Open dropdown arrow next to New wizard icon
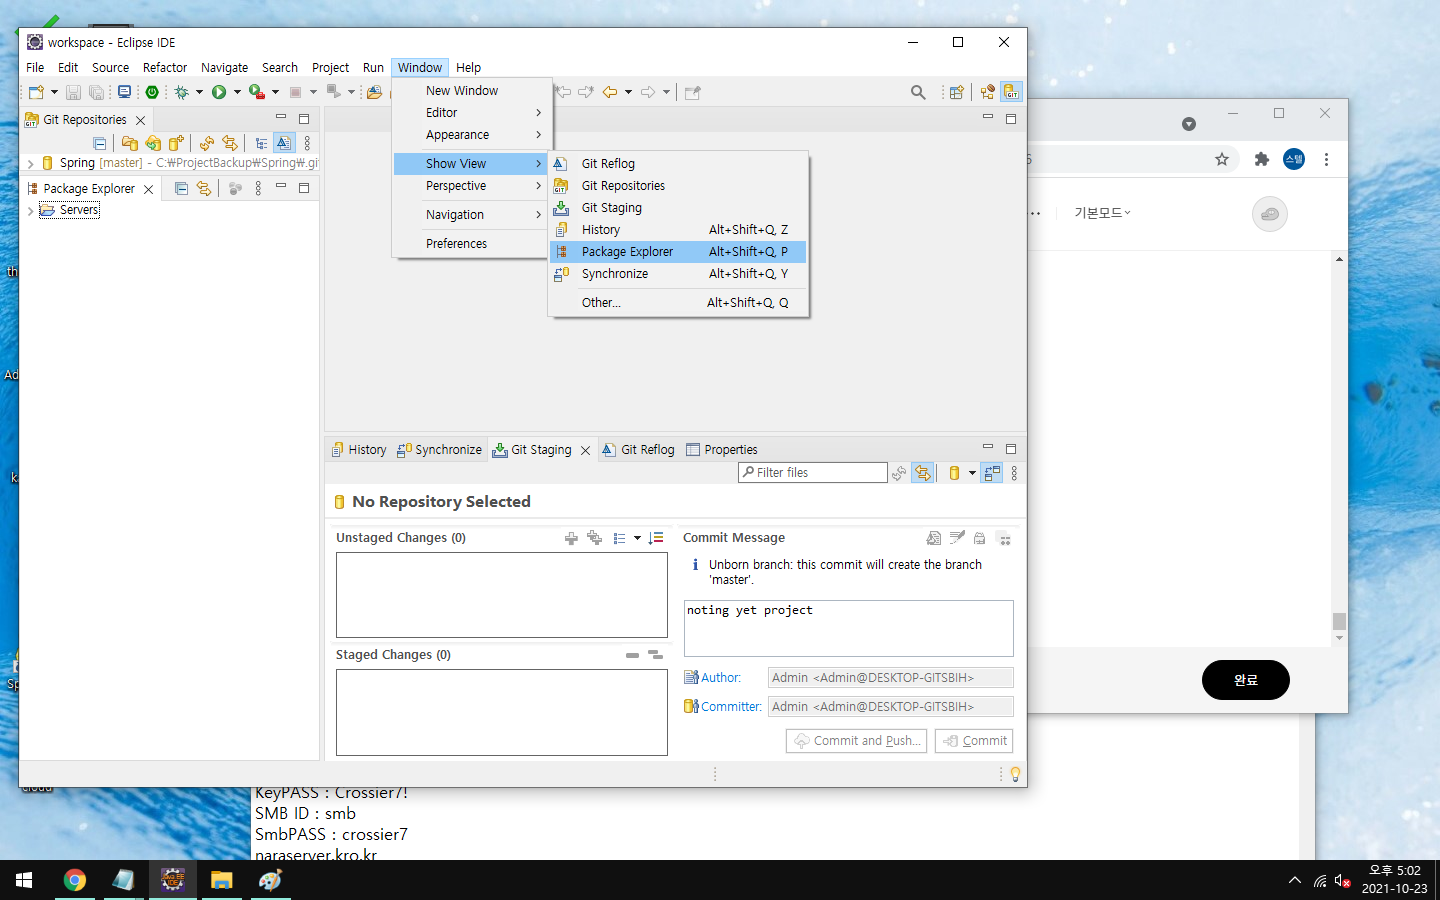Viewport: 1440px width, 900px height. point(54,92)
